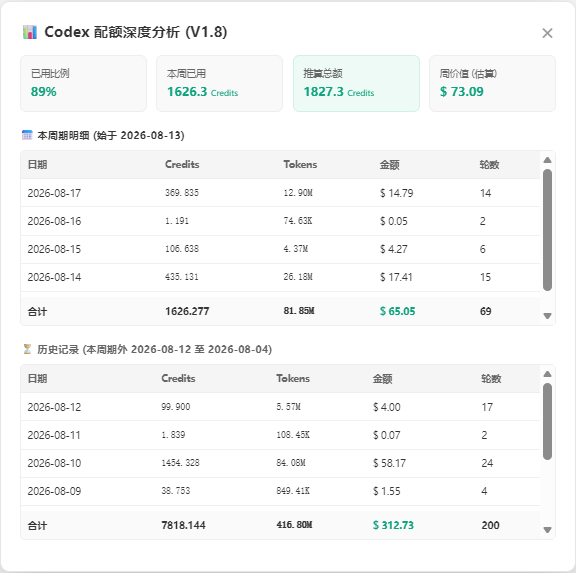Click the 416.80M total tokens value
The width and height of the screenshot is (576, 573).
[x=294, y=525]
